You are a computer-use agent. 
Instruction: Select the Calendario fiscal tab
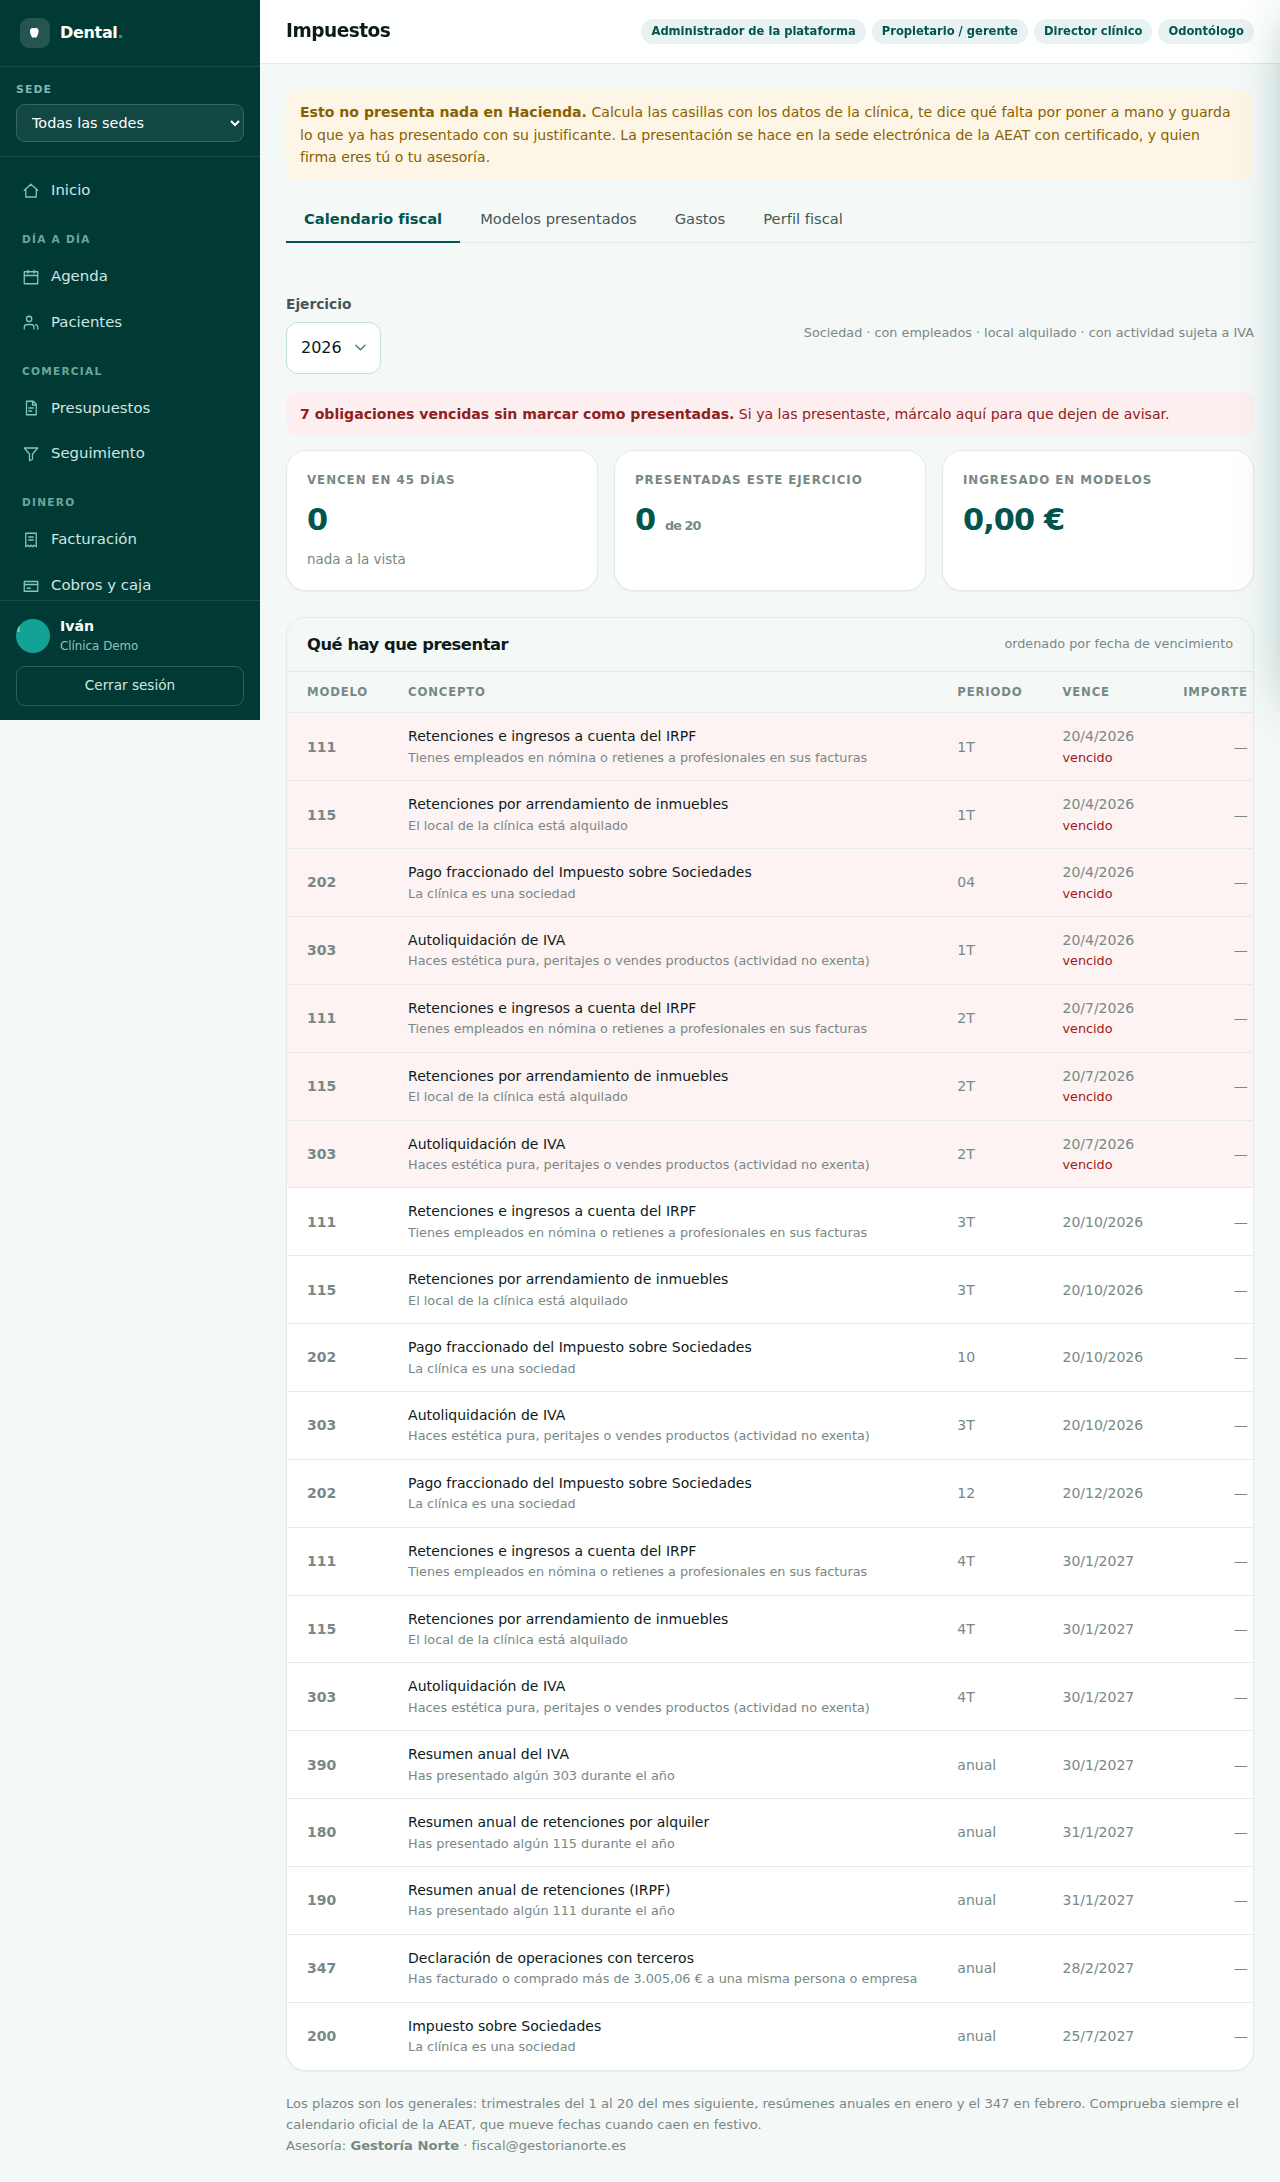pyautogui.click(x=373, y=219)
